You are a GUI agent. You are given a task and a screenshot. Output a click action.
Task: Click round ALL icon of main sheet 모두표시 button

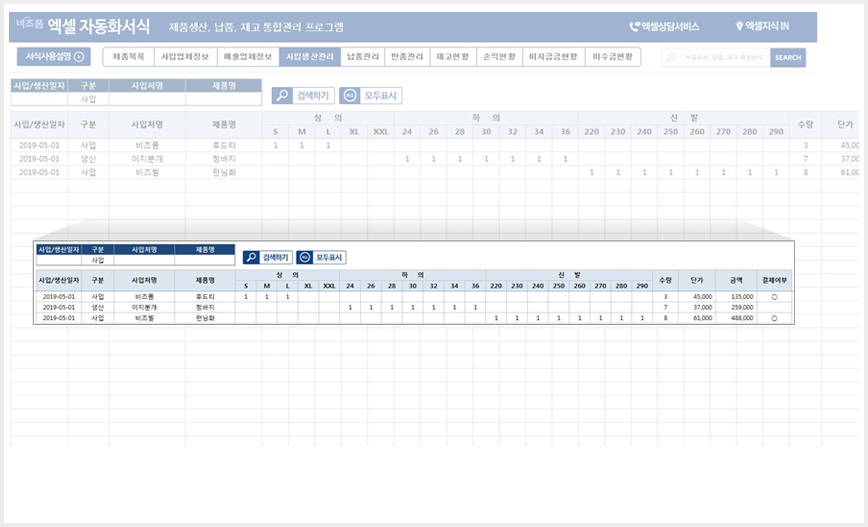tap(350, 95)
